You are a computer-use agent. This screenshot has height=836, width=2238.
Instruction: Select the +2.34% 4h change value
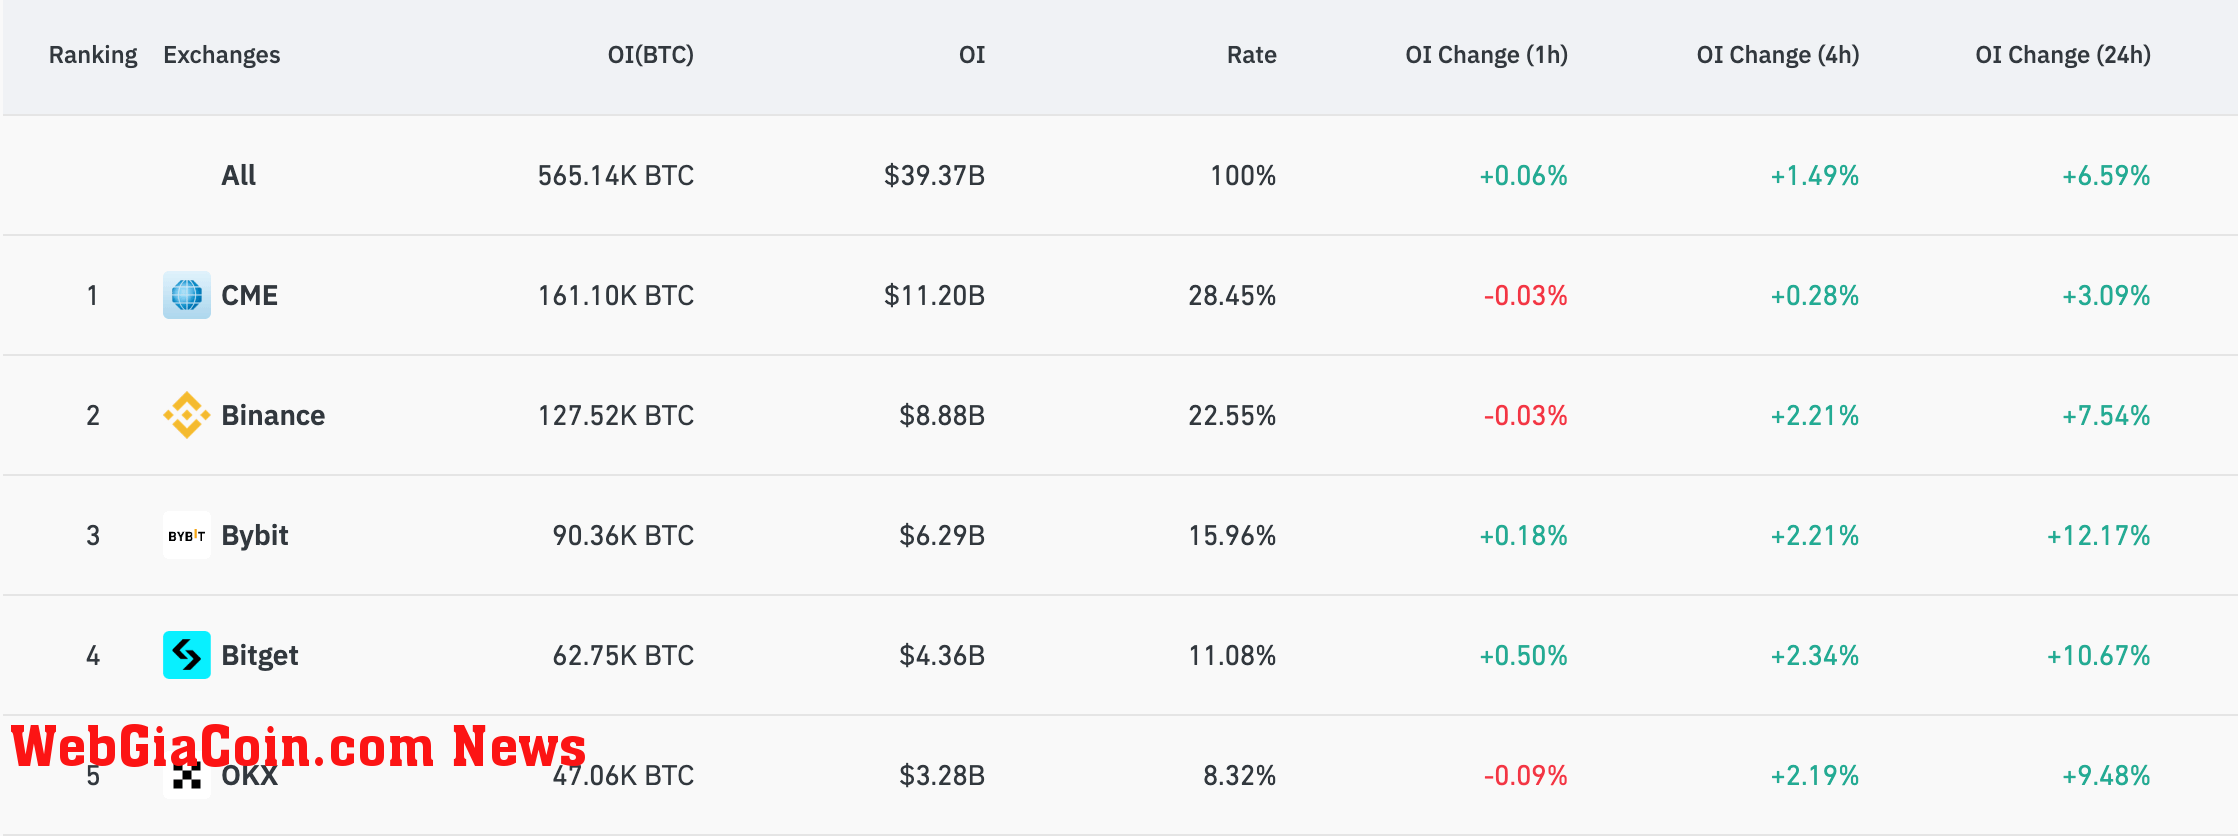[x=1815, y=655]
